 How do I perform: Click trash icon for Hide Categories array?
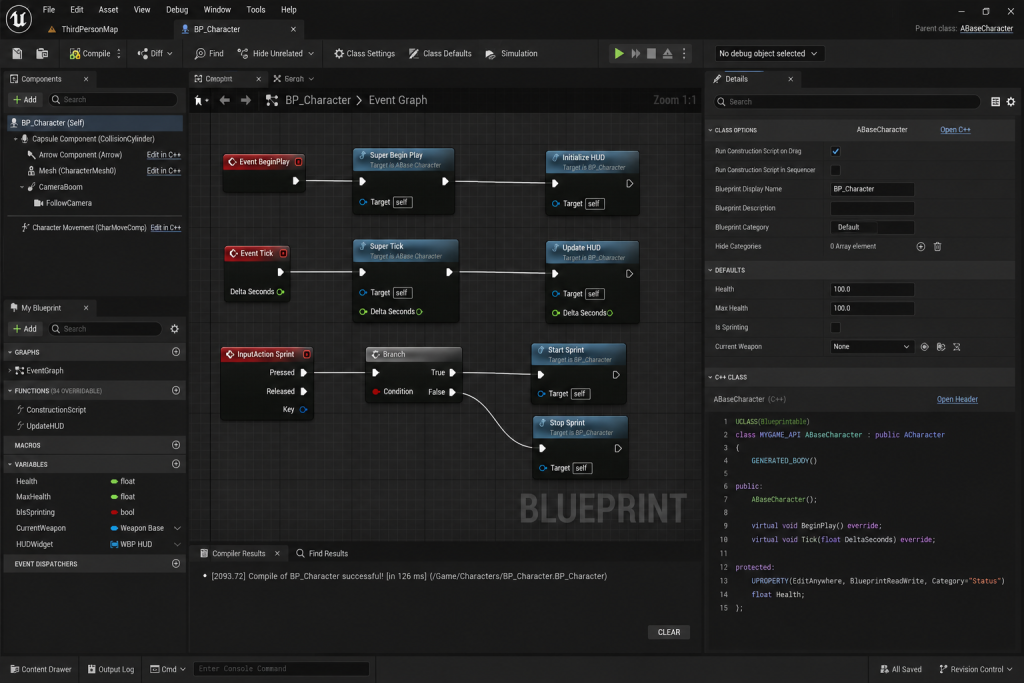(937, 247)
